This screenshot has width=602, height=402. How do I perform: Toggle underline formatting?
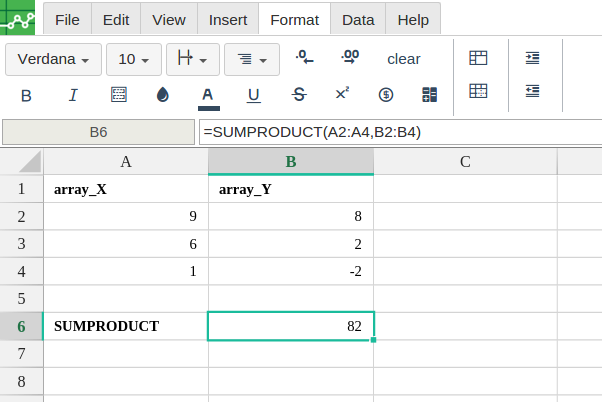tap(253, 95)
